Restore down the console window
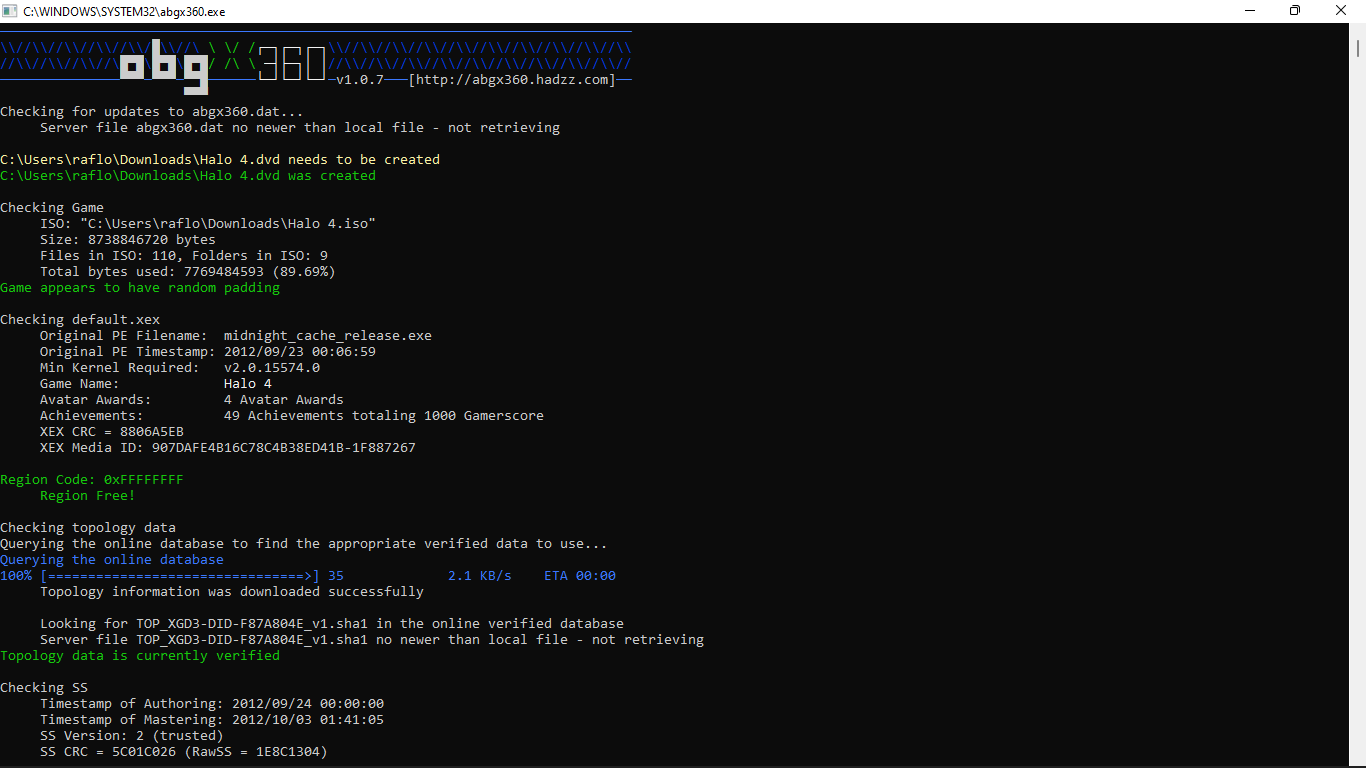Screen dimensions: 1366x768 pos(1295,10)
